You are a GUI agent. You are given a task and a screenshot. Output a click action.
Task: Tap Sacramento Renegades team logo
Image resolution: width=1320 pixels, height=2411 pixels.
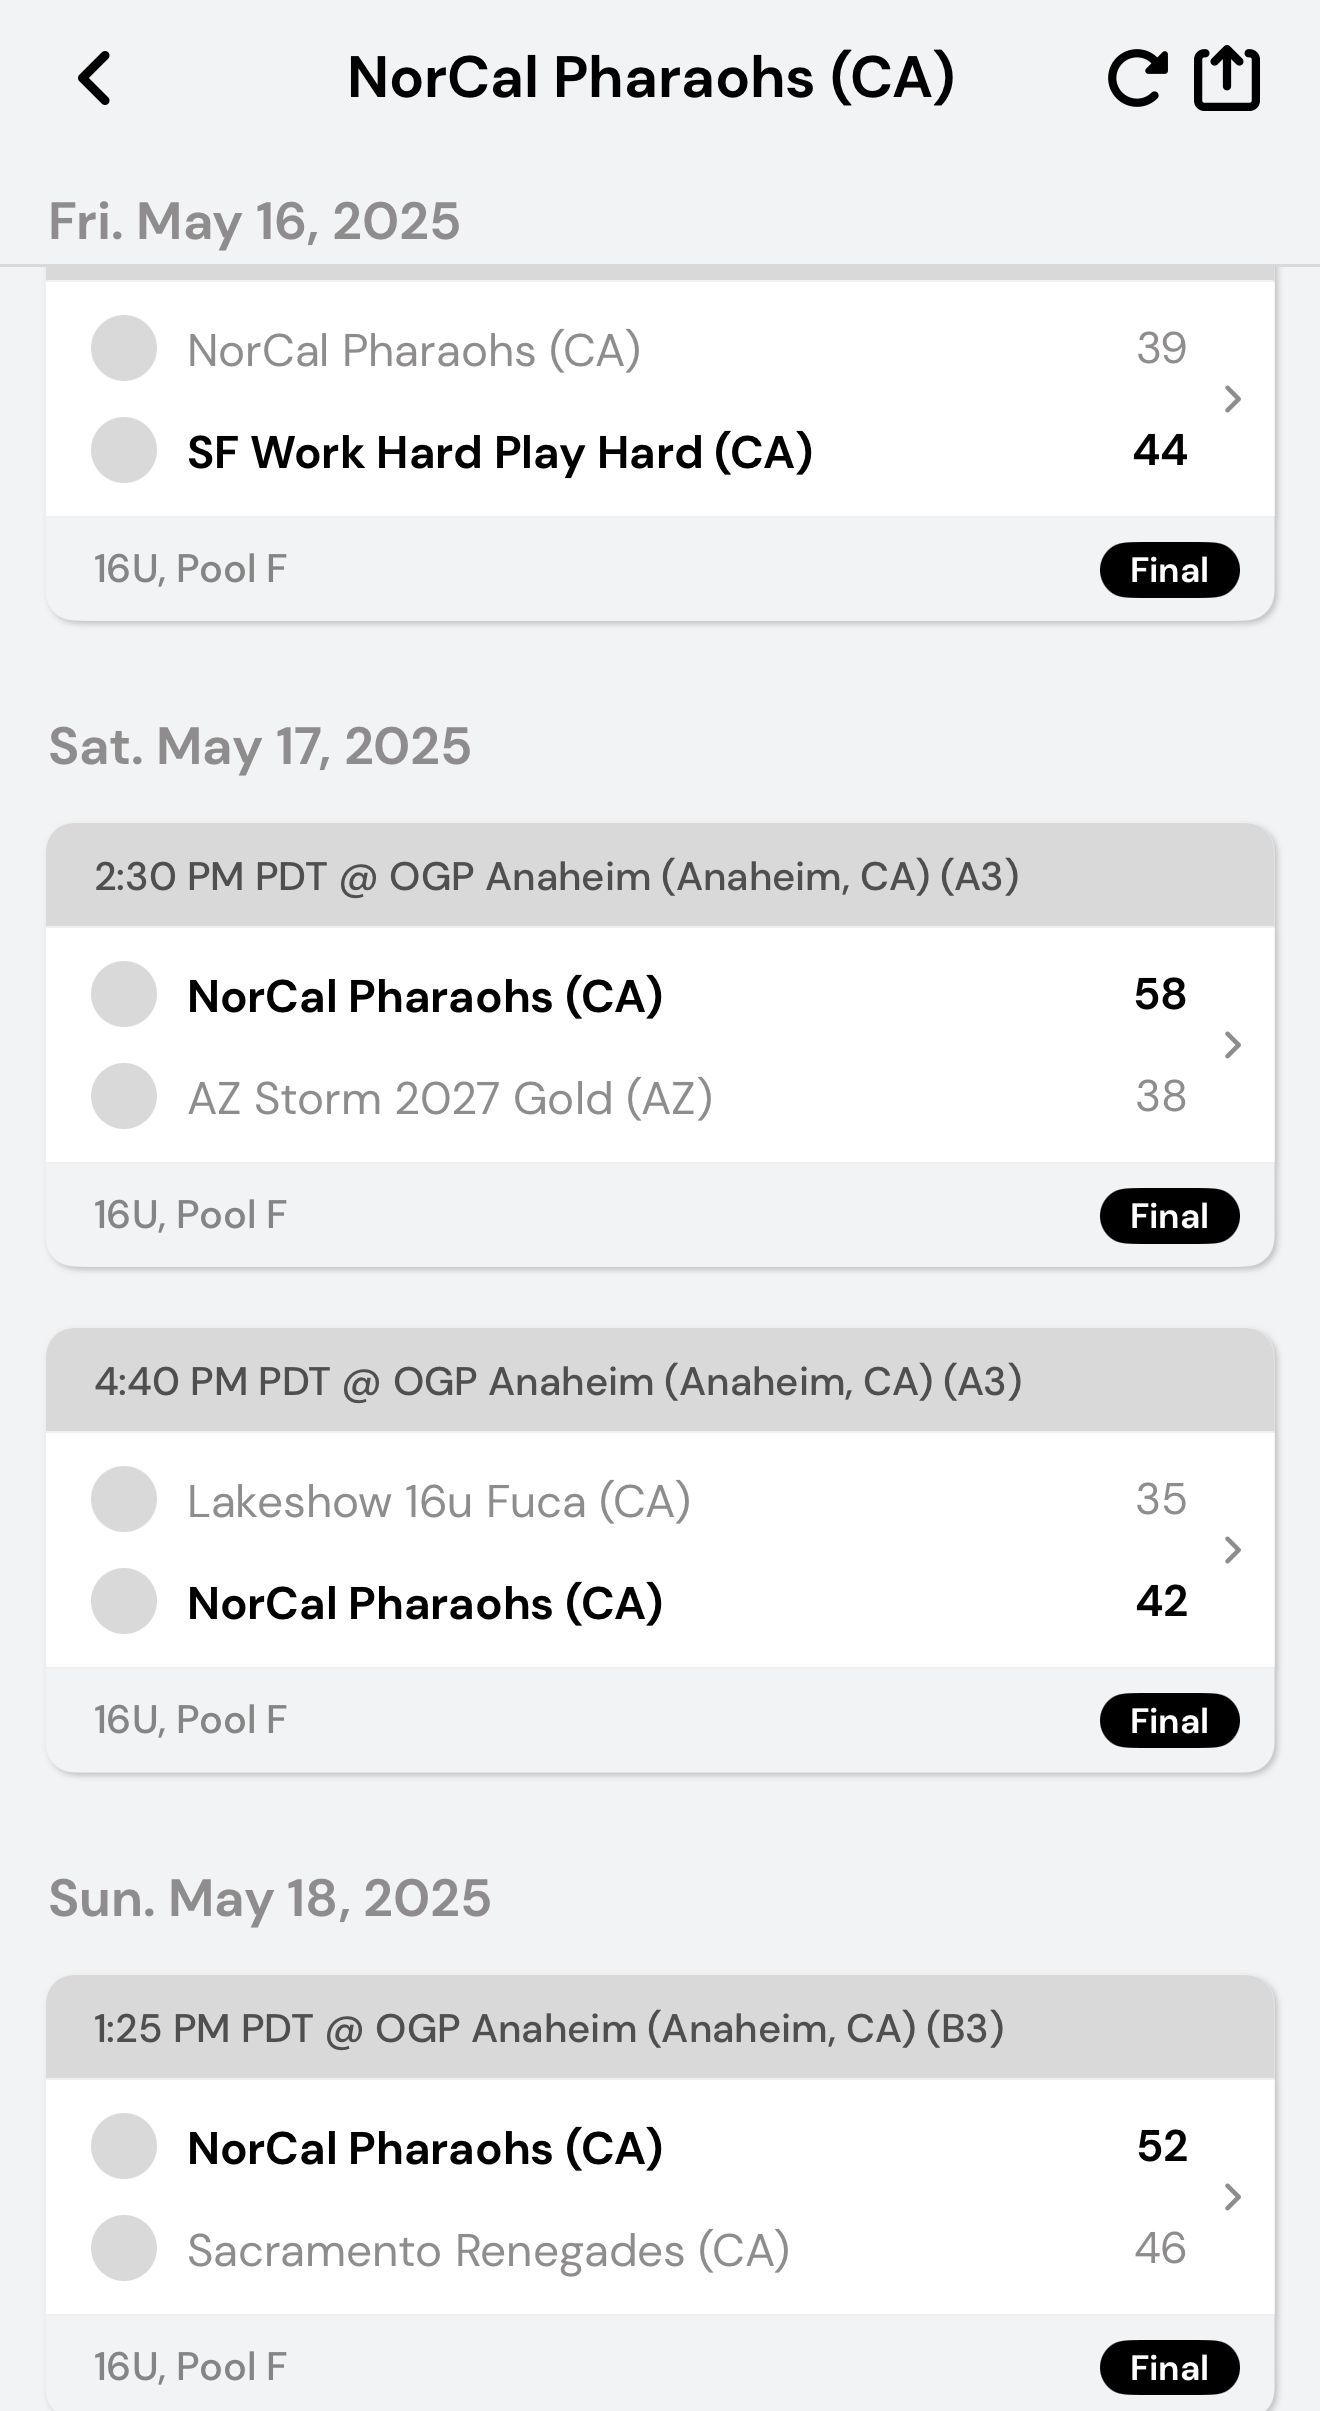(x=124, y=2248)
